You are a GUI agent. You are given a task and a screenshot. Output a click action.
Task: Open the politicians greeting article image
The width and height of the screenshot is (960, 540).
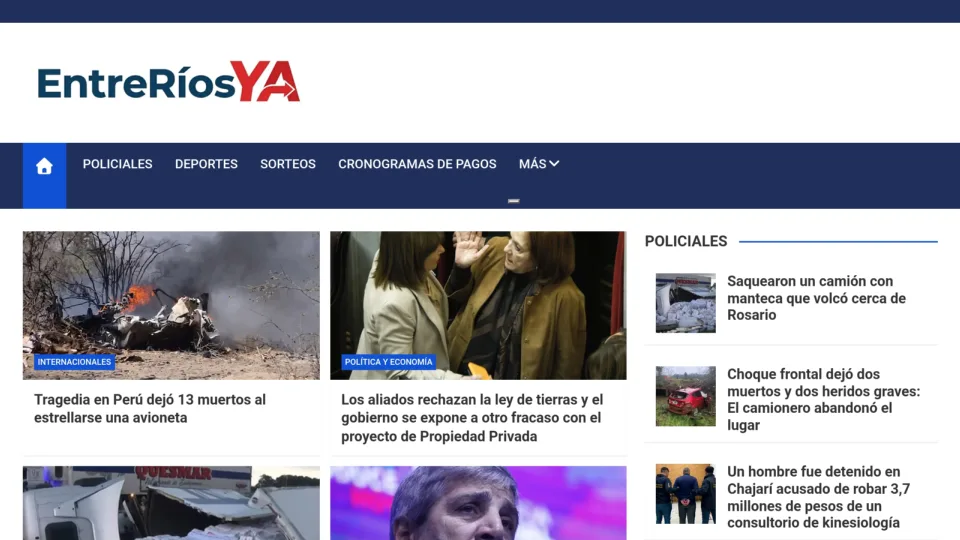478,306
